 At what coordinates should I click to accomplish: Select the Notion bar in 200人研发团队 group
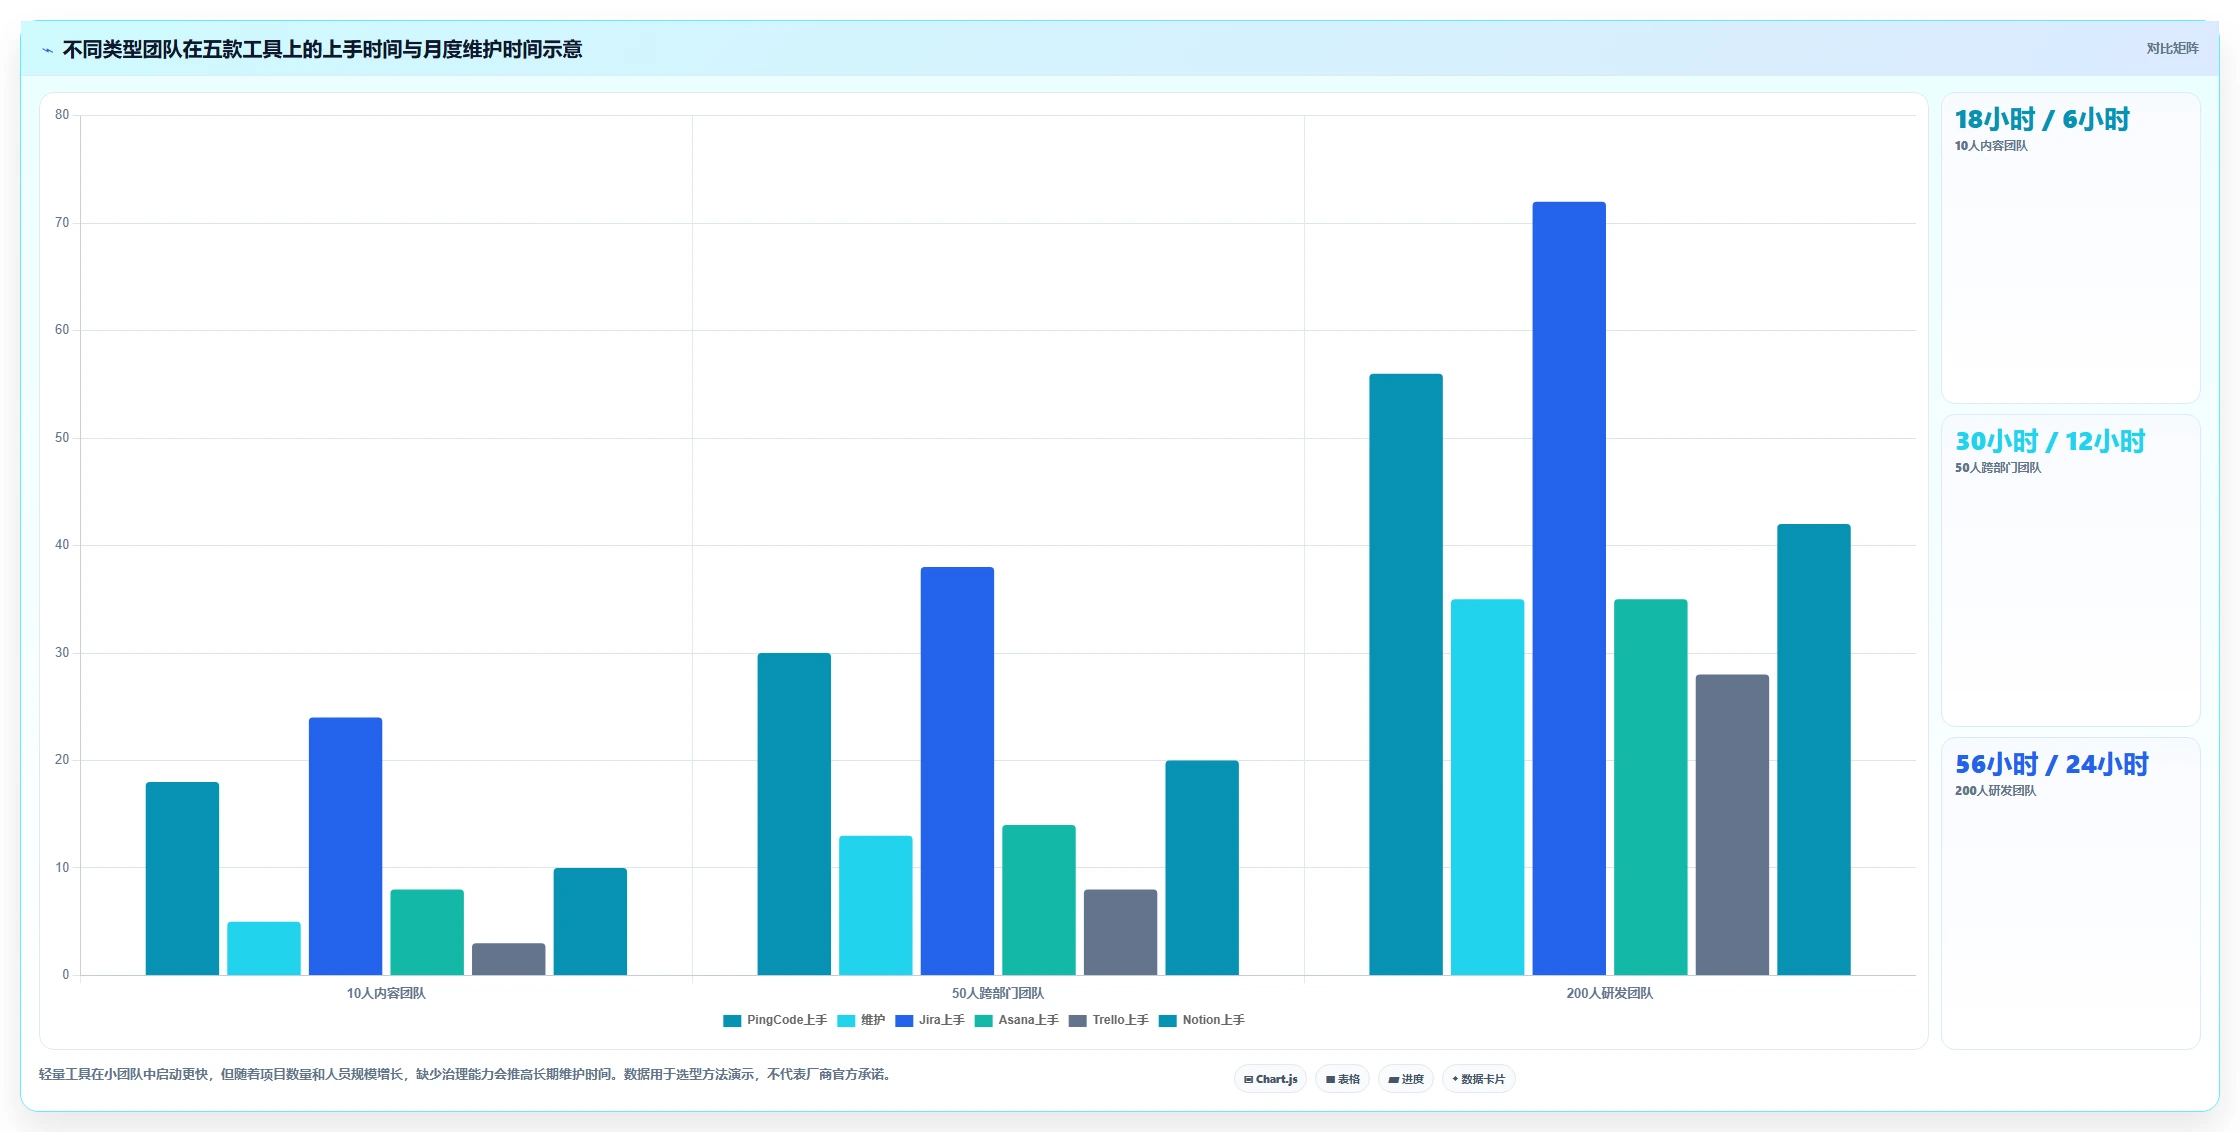pos(1814,749)
